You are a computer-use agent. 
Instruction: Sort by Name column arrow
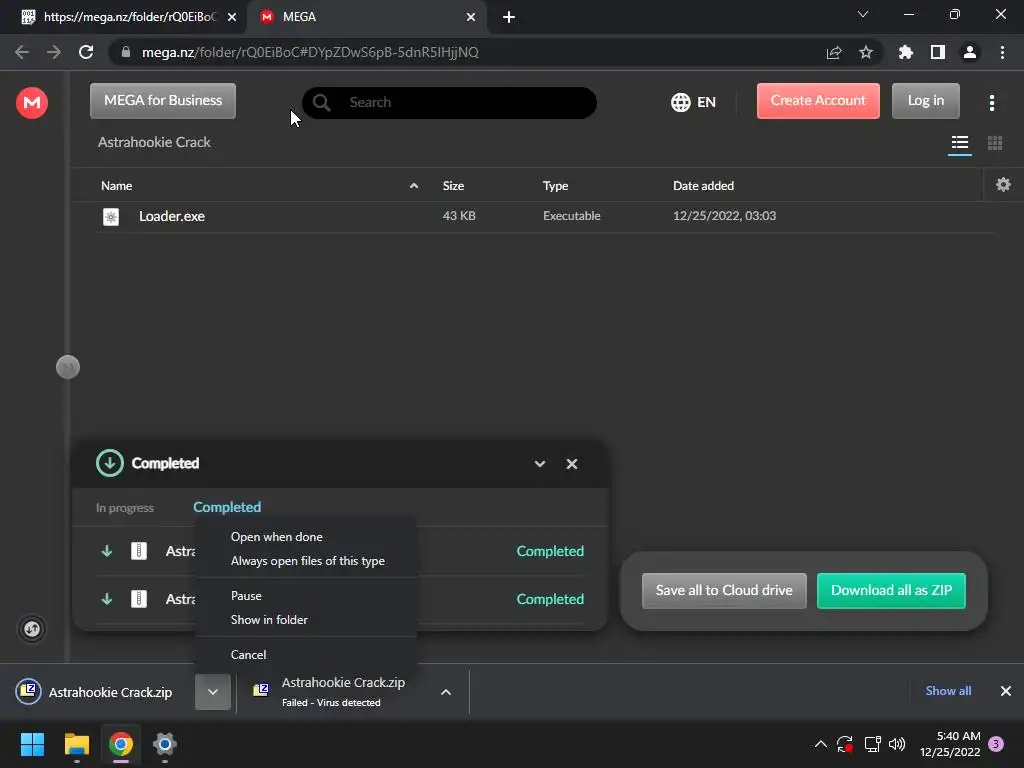[x=413, y=186]
